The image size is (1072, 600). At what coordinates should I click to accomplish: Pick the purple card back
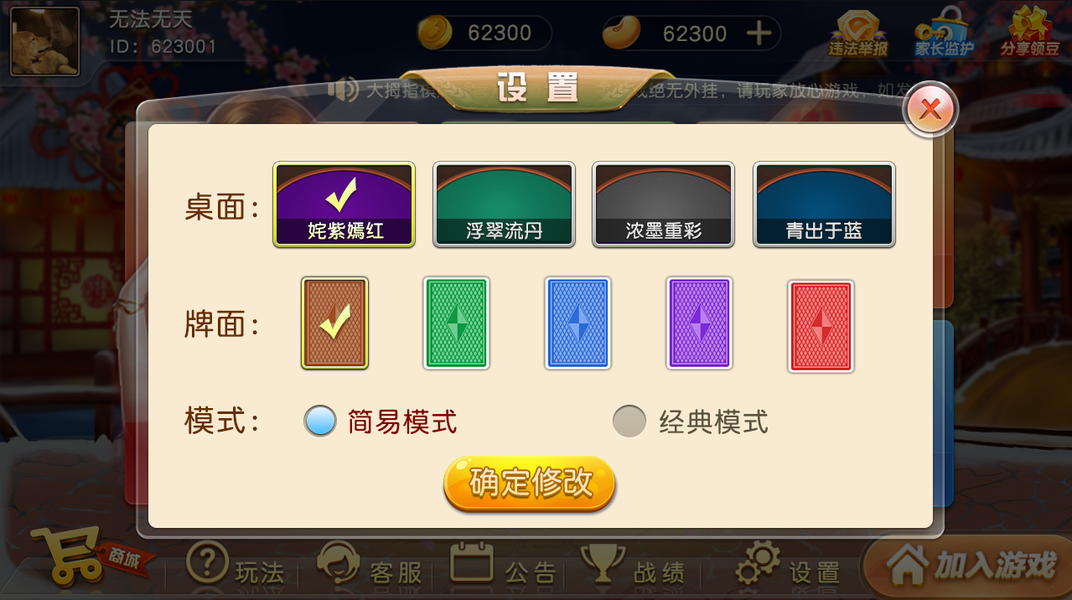click(699, 323)
